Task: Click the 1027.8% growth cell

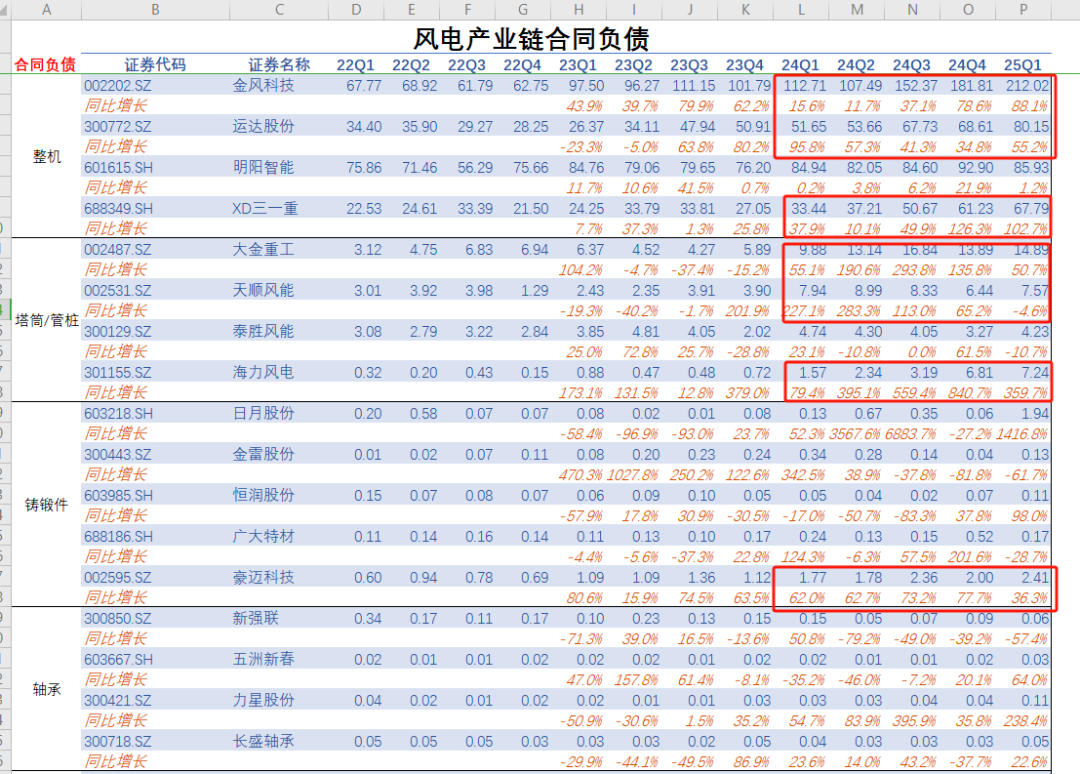Action: (633, 475)
